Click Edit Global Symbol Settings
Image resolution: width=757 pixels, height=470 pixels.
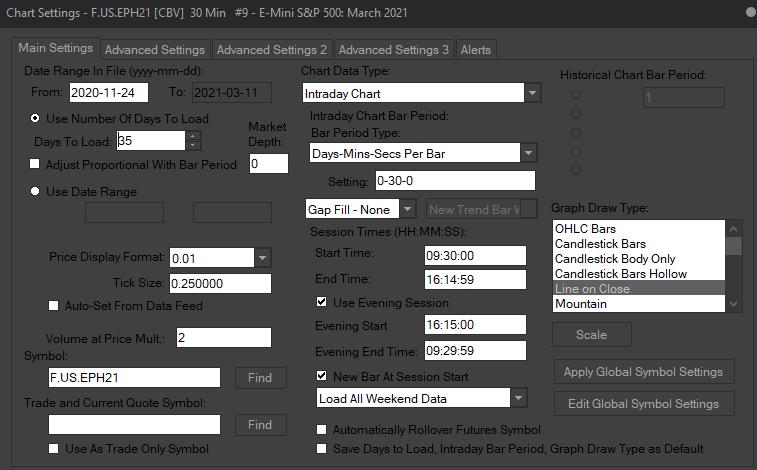tap(644, 404)
